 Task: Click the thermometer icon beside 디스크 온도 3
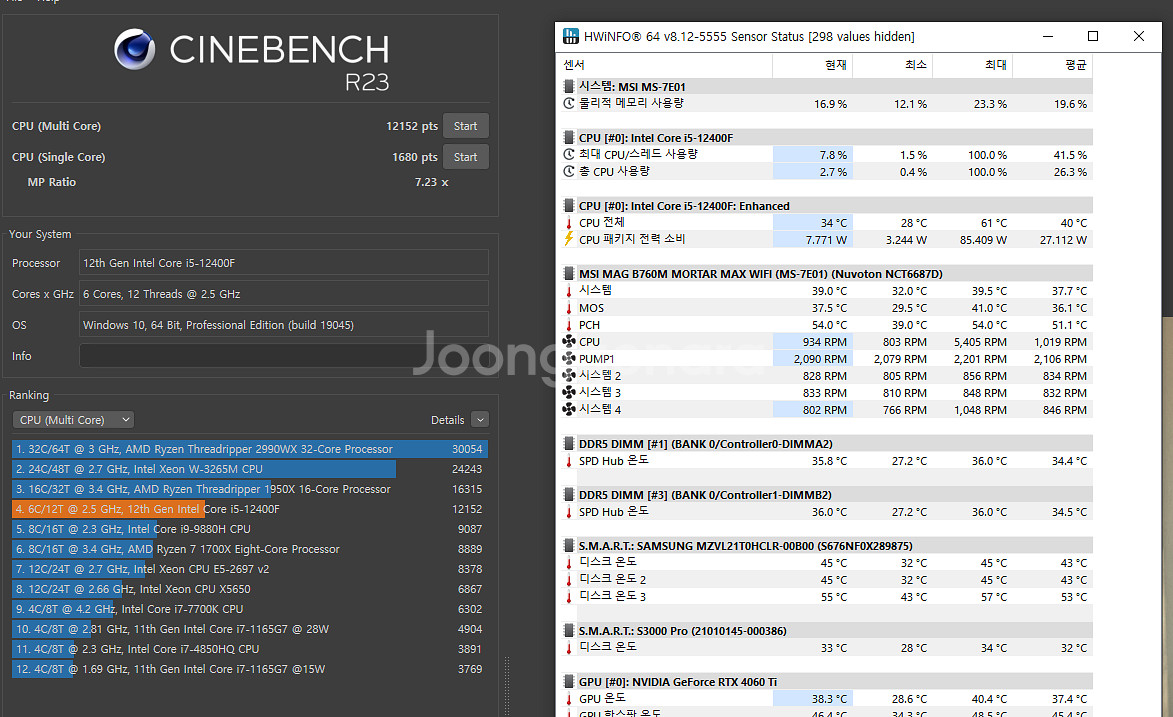(569, 597)
